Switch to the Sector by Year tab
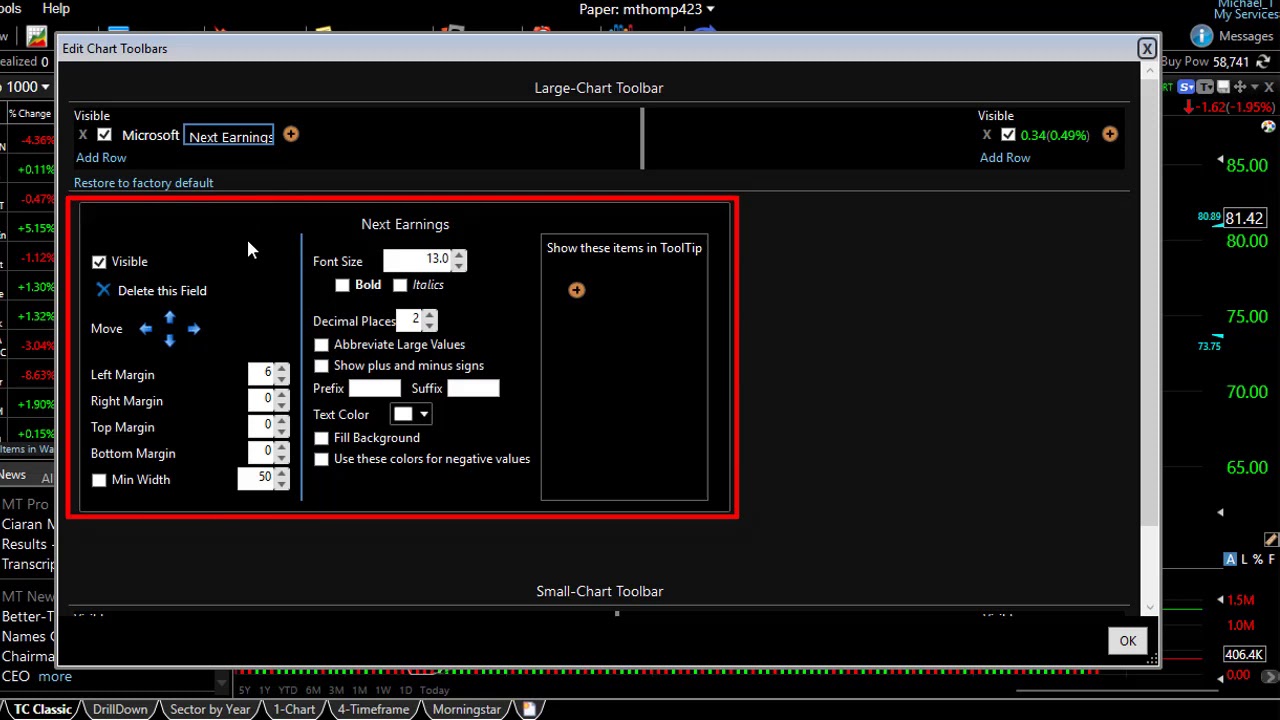The image size is (1280, 720). click(x=210, y=709)
